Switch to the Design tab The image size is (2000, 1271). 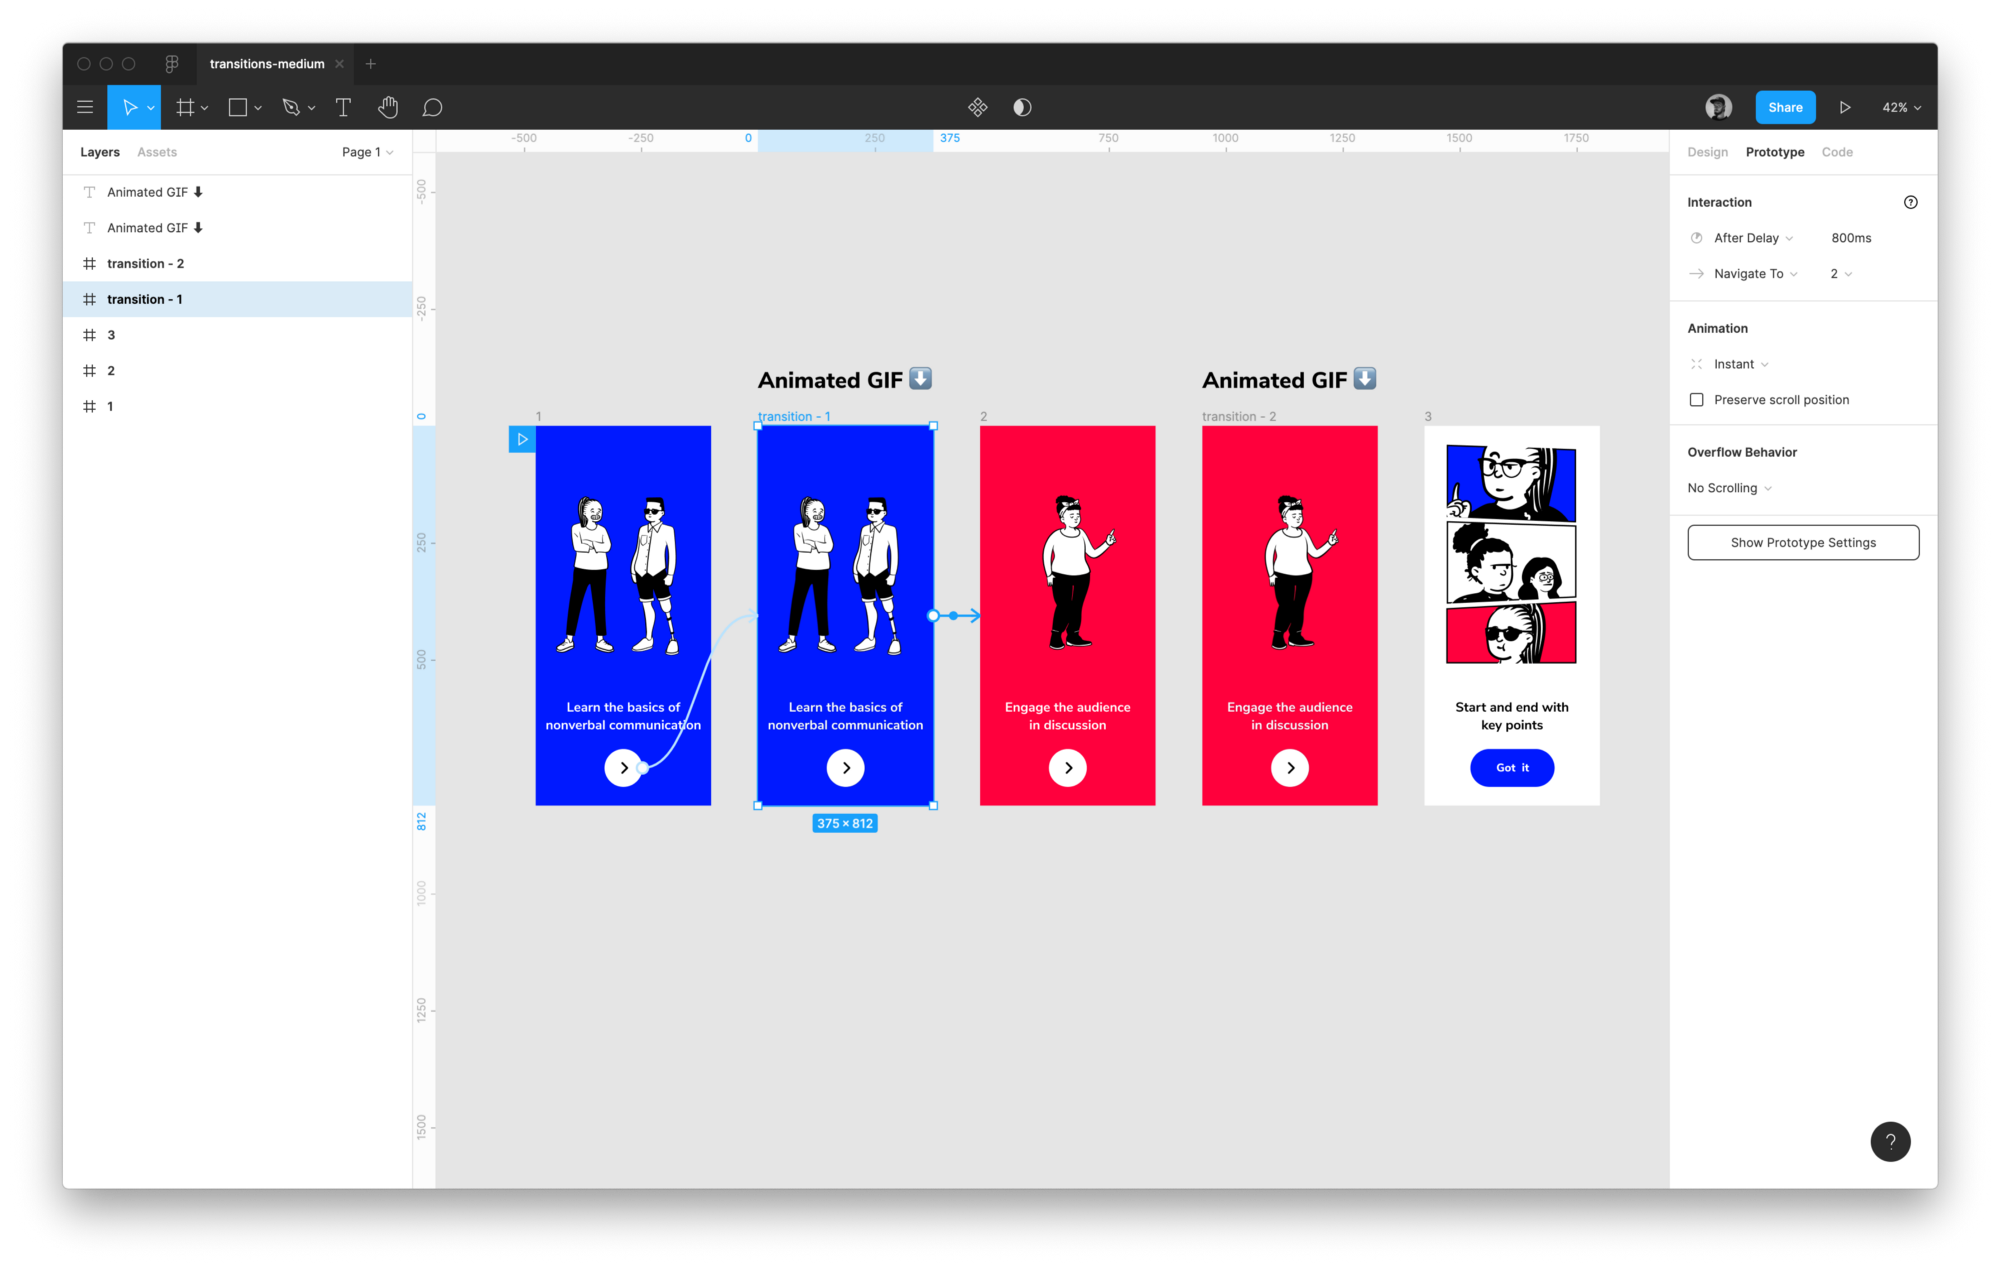click(x=1706, y=152)
